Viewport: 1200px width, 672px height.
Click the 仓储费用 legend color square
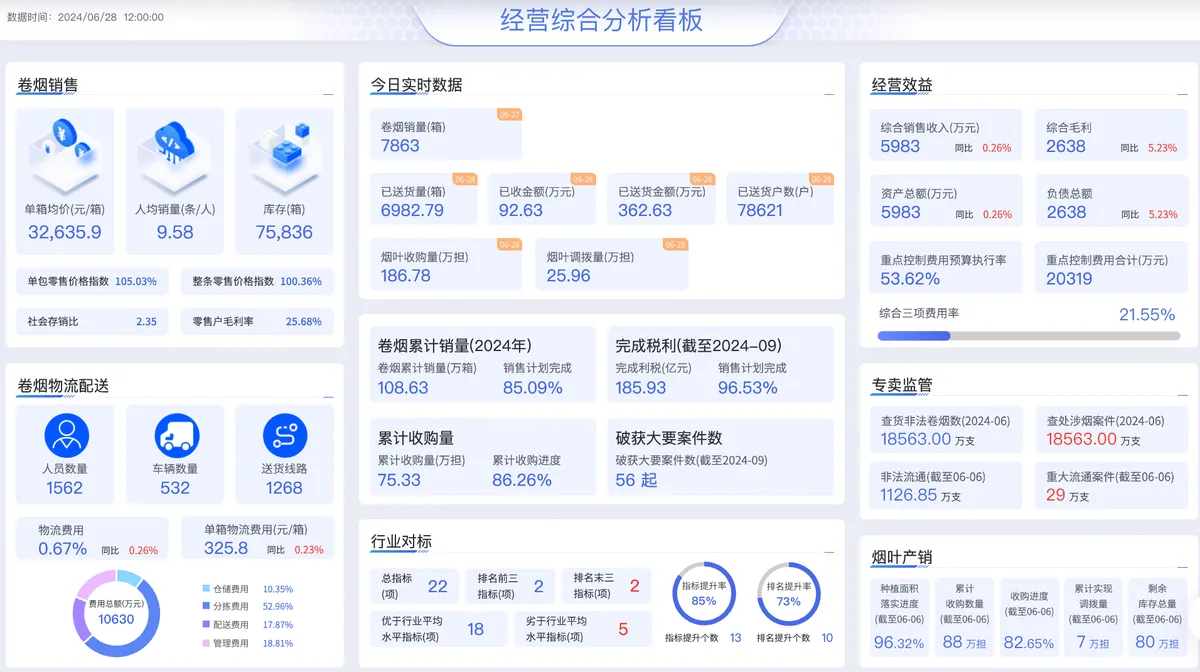(206, 589)
